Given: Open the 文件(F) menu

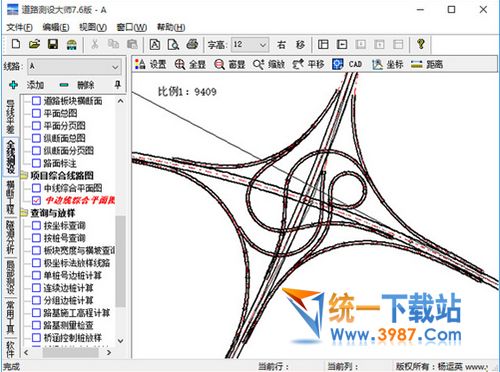Looking at the screenshot, I should [19, 27].
